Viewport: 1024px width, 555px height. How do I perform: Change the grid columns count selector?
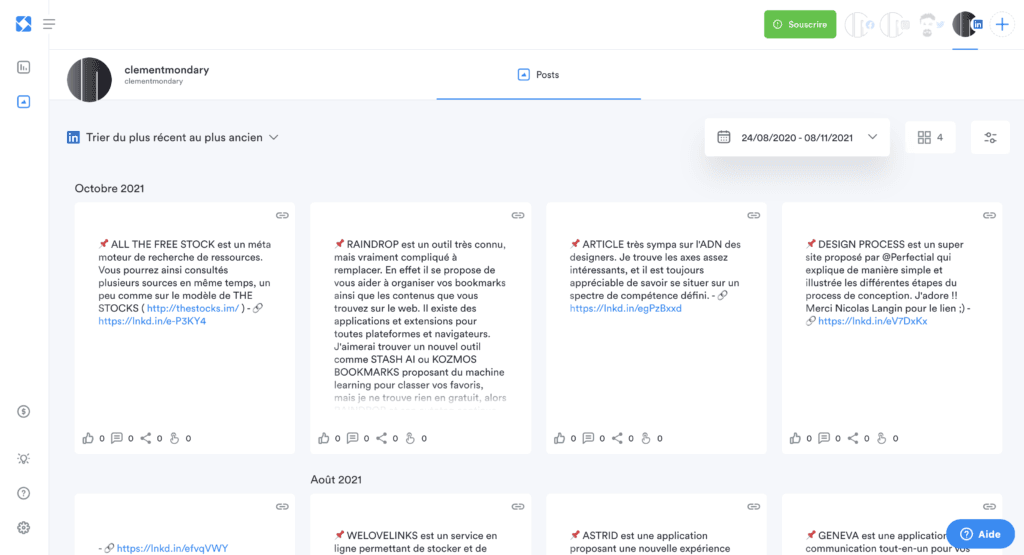[x=930, y=137]
